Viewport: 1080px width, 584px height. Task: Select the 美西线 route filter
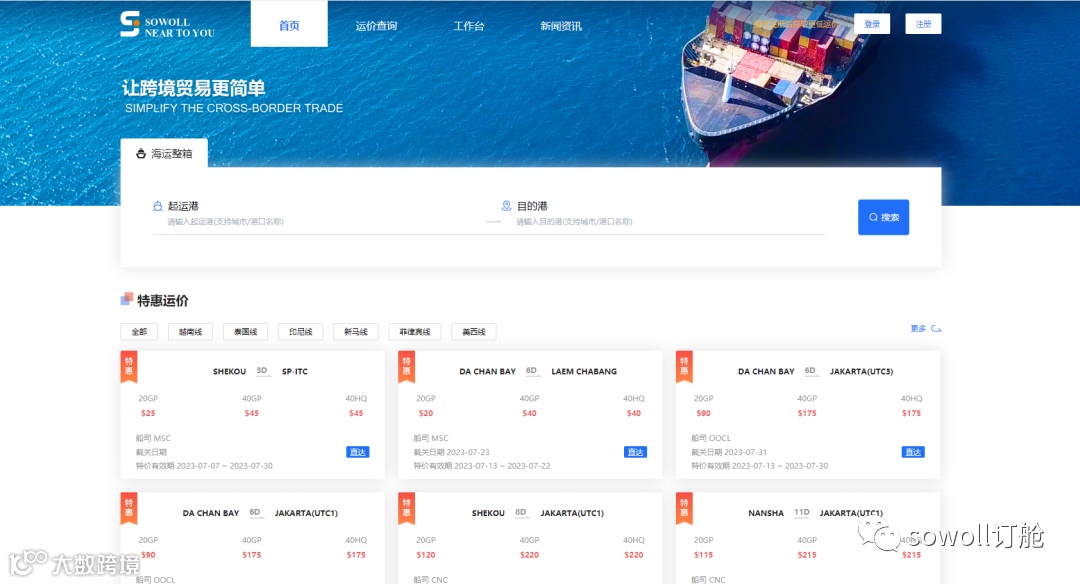tap(474, 332)
